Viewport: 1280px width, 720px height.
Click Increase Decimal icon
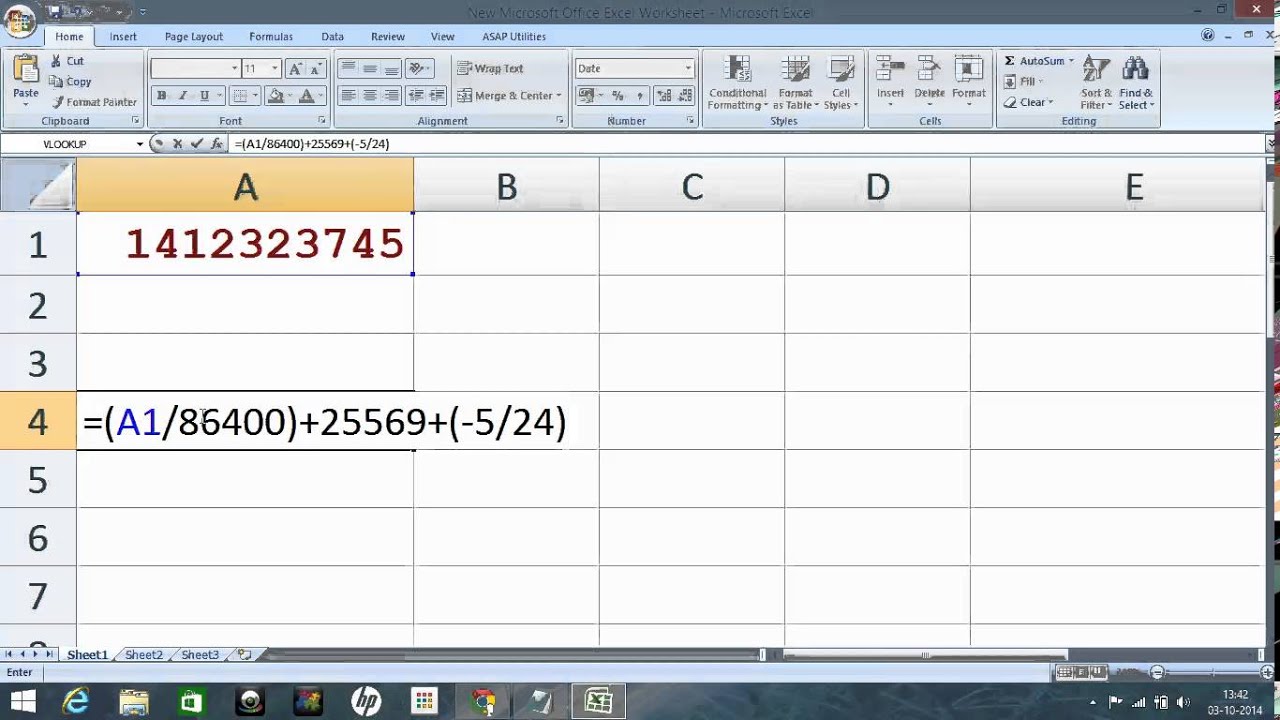point(664,96)
